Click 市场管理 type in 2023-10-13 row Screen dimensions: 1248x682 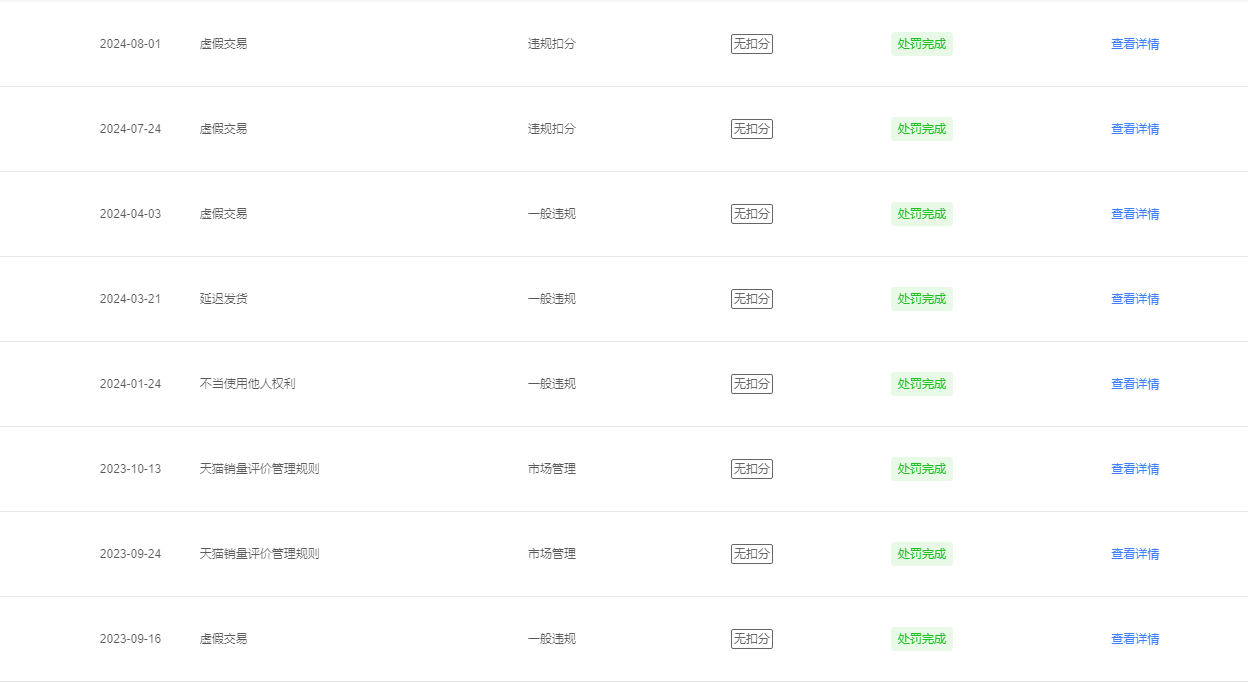tap(552, 469)
